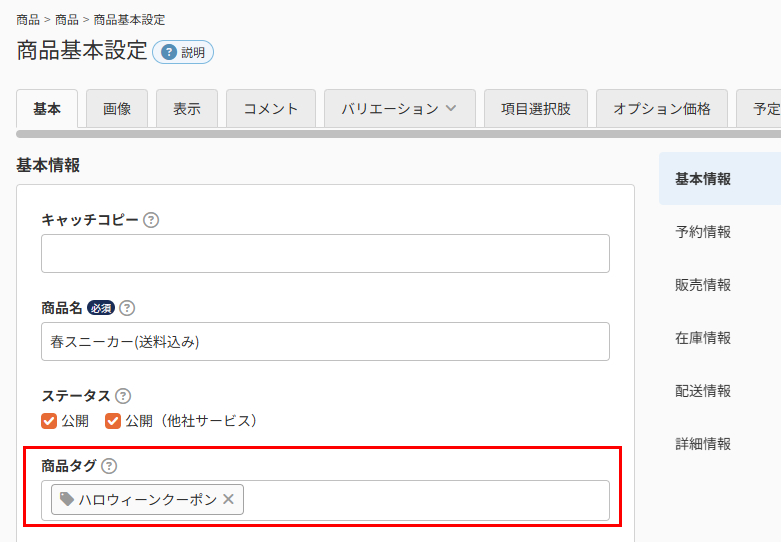Viewport: 781px width, 542px height.
Task: Jump to 販売情報 section
Action: (x=703, y=285)
